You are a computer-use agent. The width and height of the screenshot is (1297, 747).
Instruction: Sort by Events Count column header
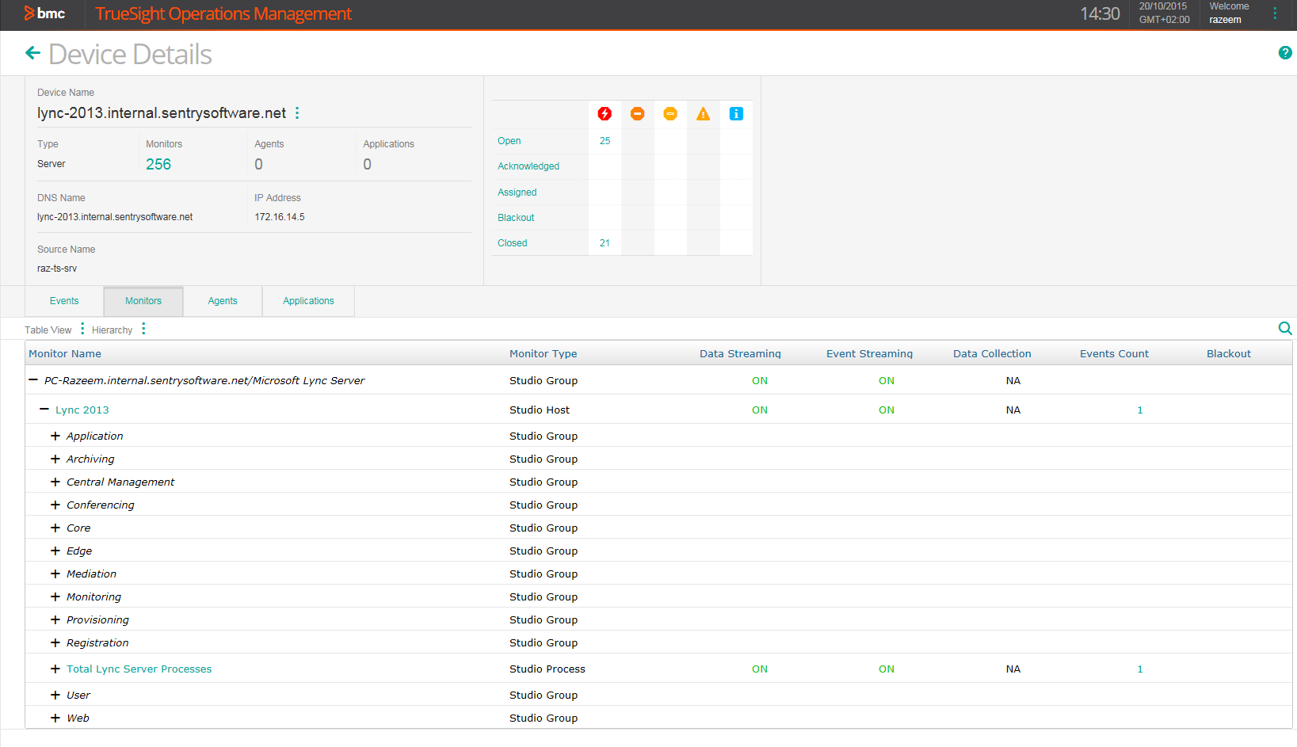[1114, 354]
